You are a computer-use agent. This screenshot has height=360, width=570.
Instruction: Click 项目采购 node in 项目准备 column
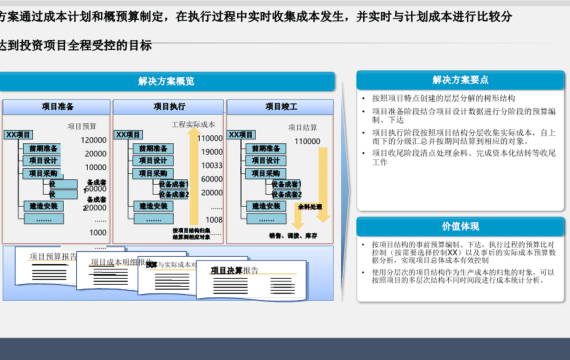point(43,173)
